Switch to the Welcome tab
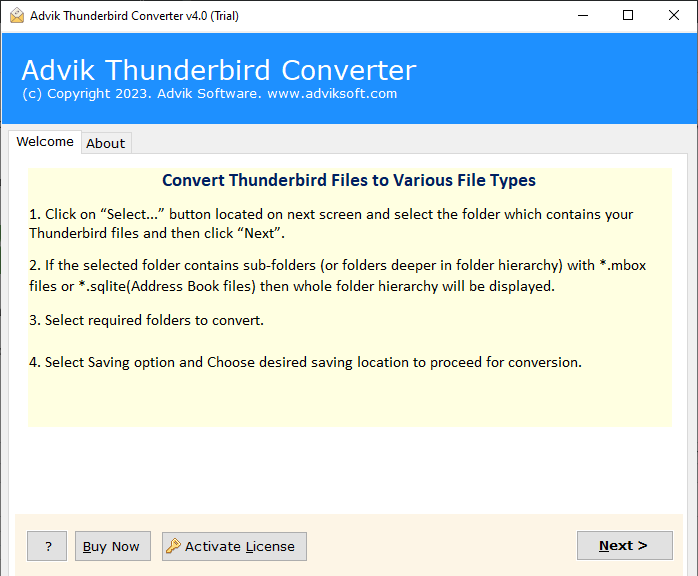Viewport: 698px width, 576px height. click(x=45, y=142)
